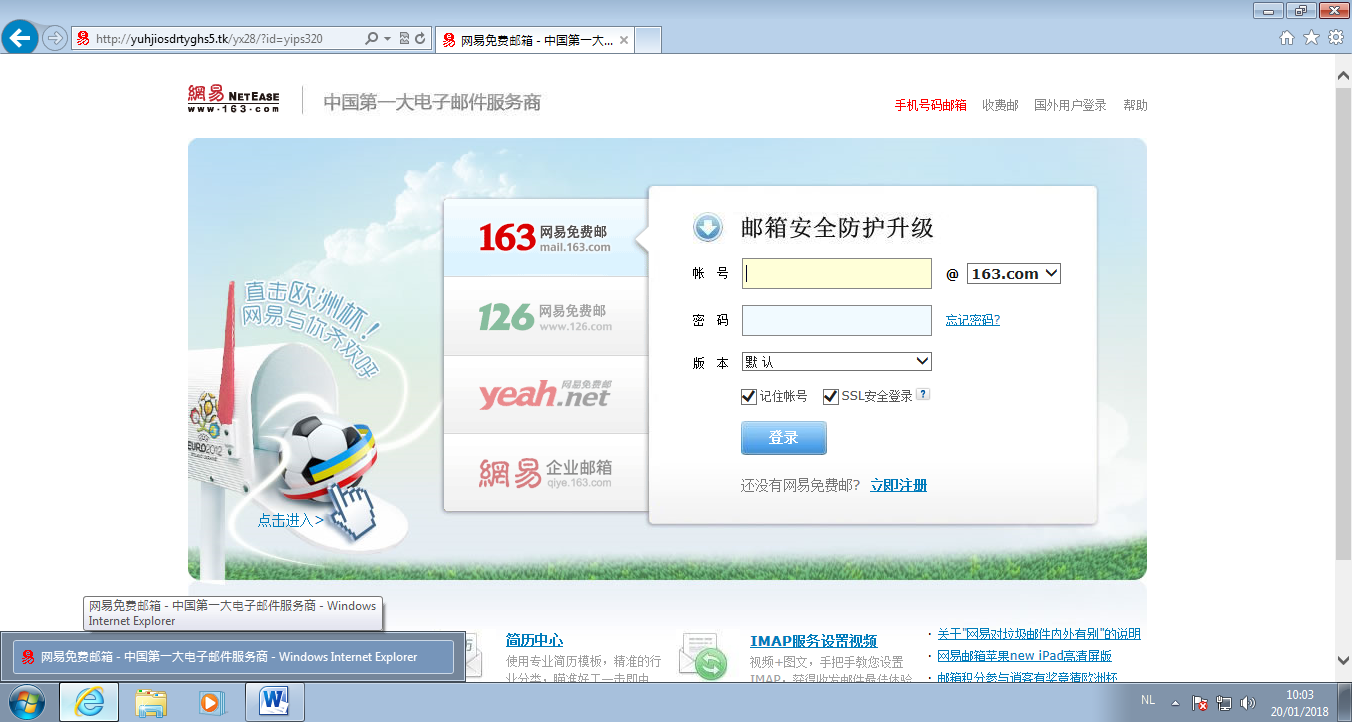The height and width of the screenshot is (722, 1352).
Task: Click Internet Explorer taskbar icon
Action: coord(89,702)
